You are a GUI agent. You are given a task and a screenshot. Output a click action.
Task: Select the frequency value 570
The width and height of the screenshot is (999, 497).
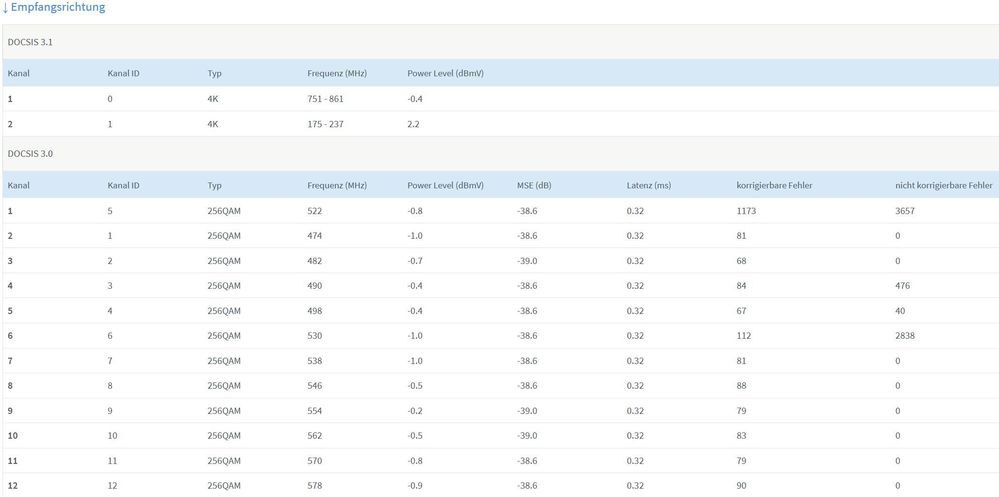[315, 461]
